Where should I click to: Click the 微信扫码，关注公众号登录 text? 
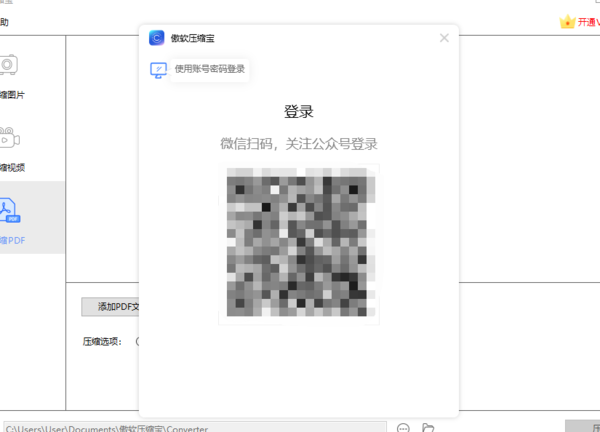click(x=299, y=144)
